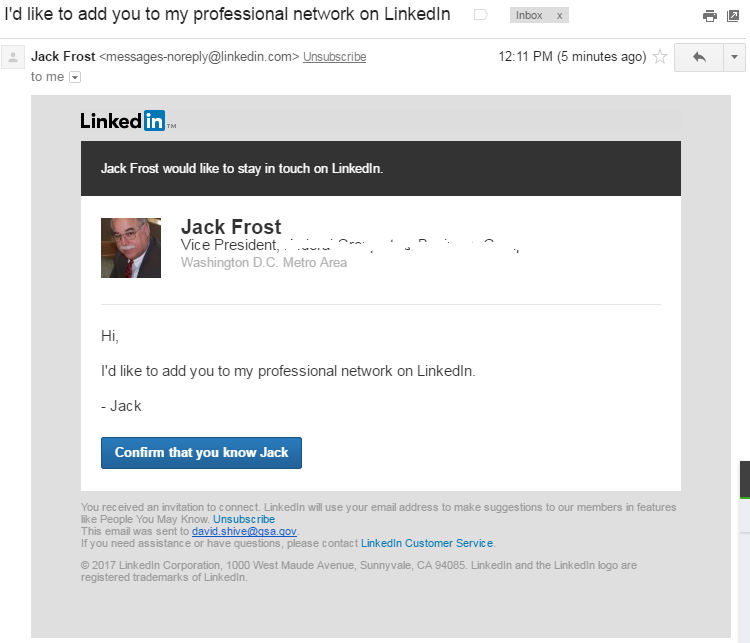Open email in new window icon
750x643 pixels.
[733, 16]
